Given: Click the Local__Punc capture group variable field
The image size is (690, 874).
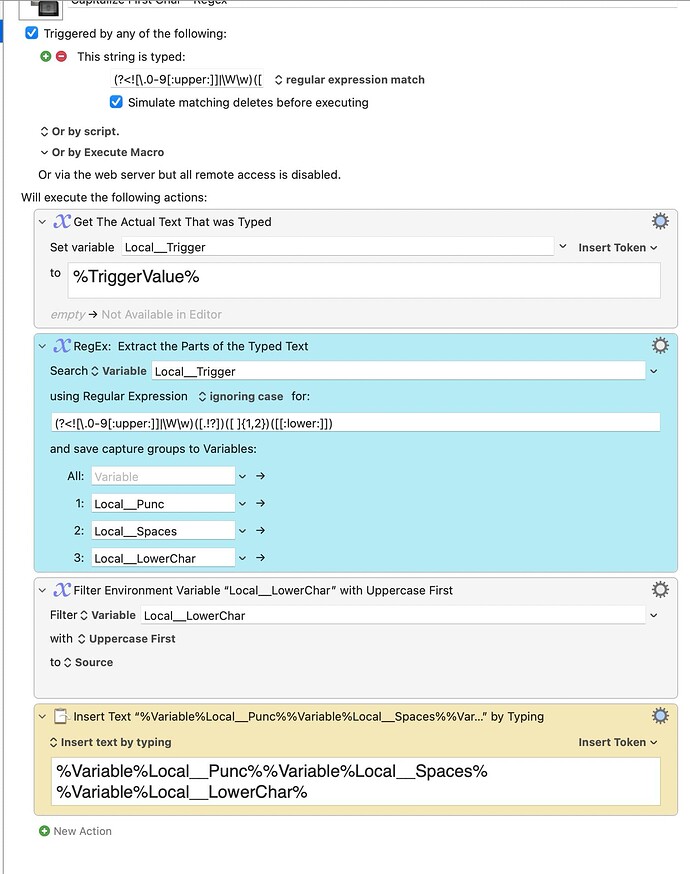Looking at the screenshot, I should pyautogui.click(x=163, y=504).
